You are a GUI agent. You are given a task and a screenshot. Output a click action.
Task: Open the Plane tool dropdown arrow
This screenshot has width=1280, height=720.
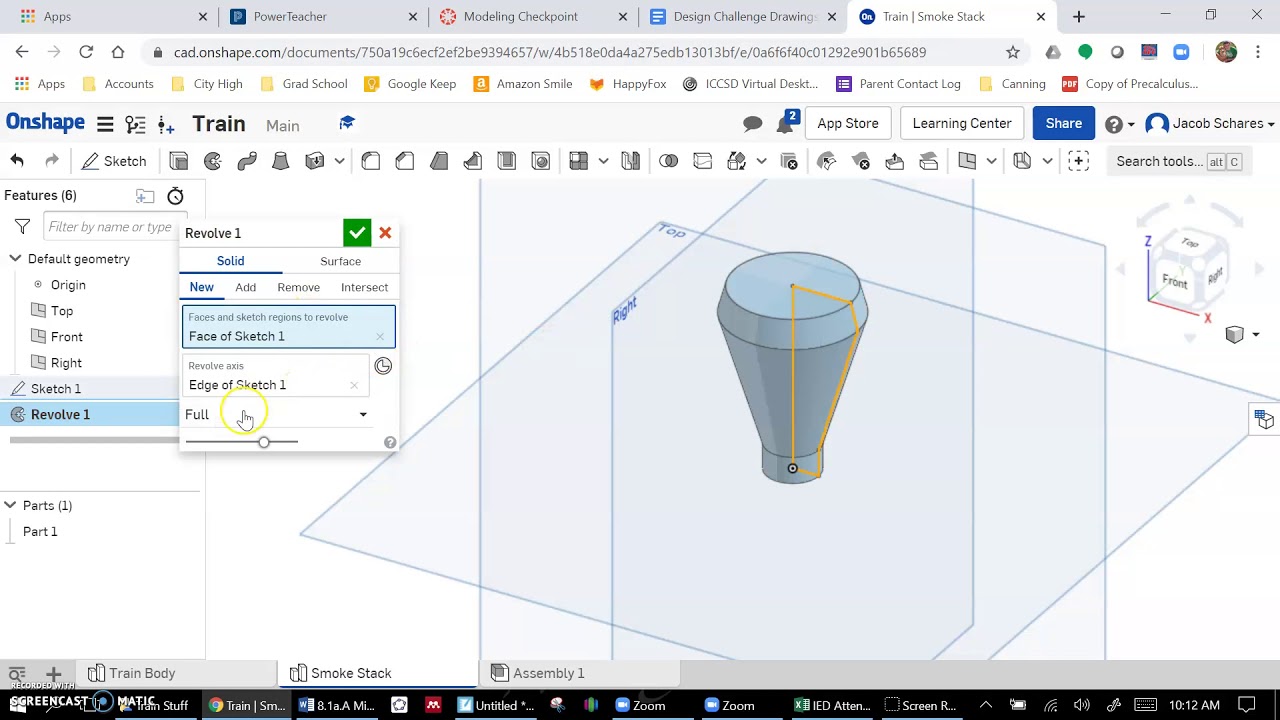991,161
